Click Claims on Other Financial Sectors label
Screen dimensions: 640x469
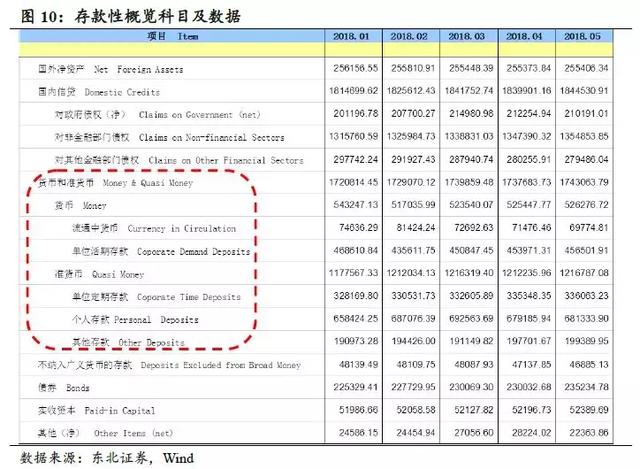176,160
